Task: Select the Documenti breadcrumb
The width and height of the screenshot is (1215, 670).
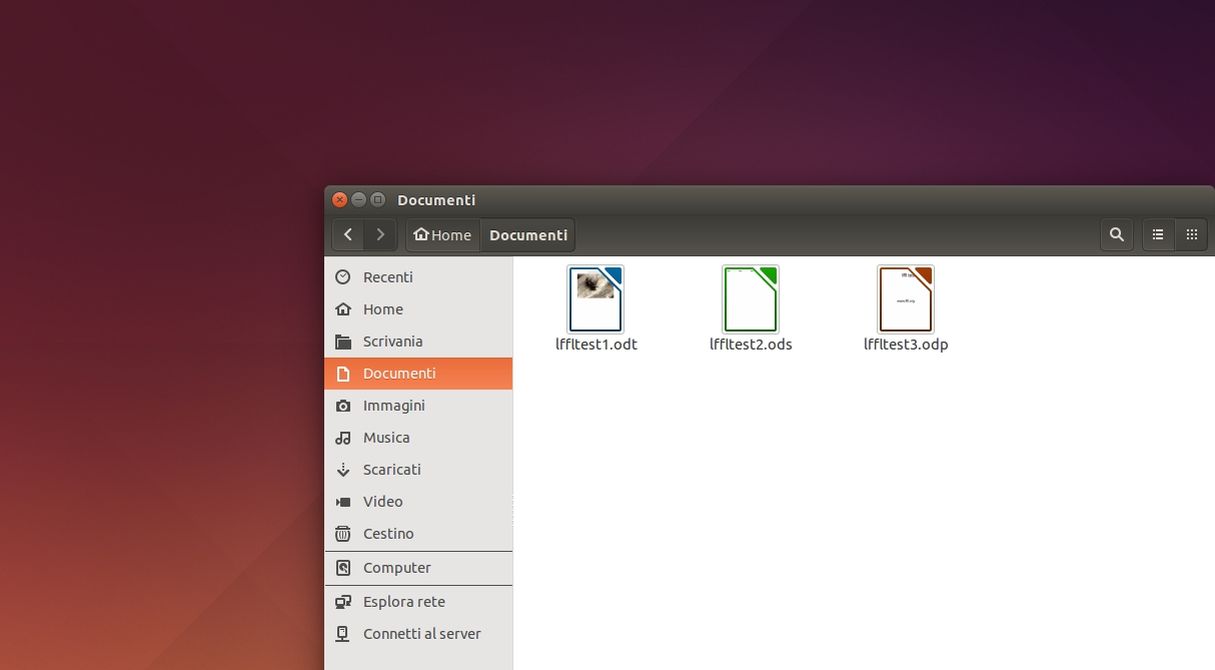Action: pos(528,234)
